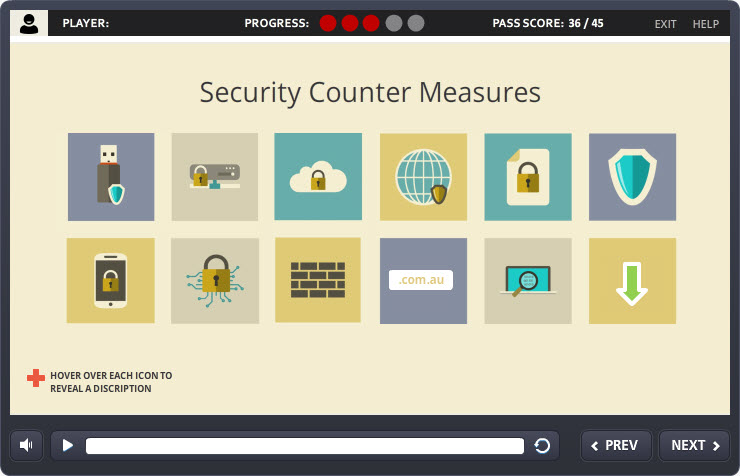Click the 'Security Counter Measures' heading
740x476 pixels.
[x=370, y=92]
